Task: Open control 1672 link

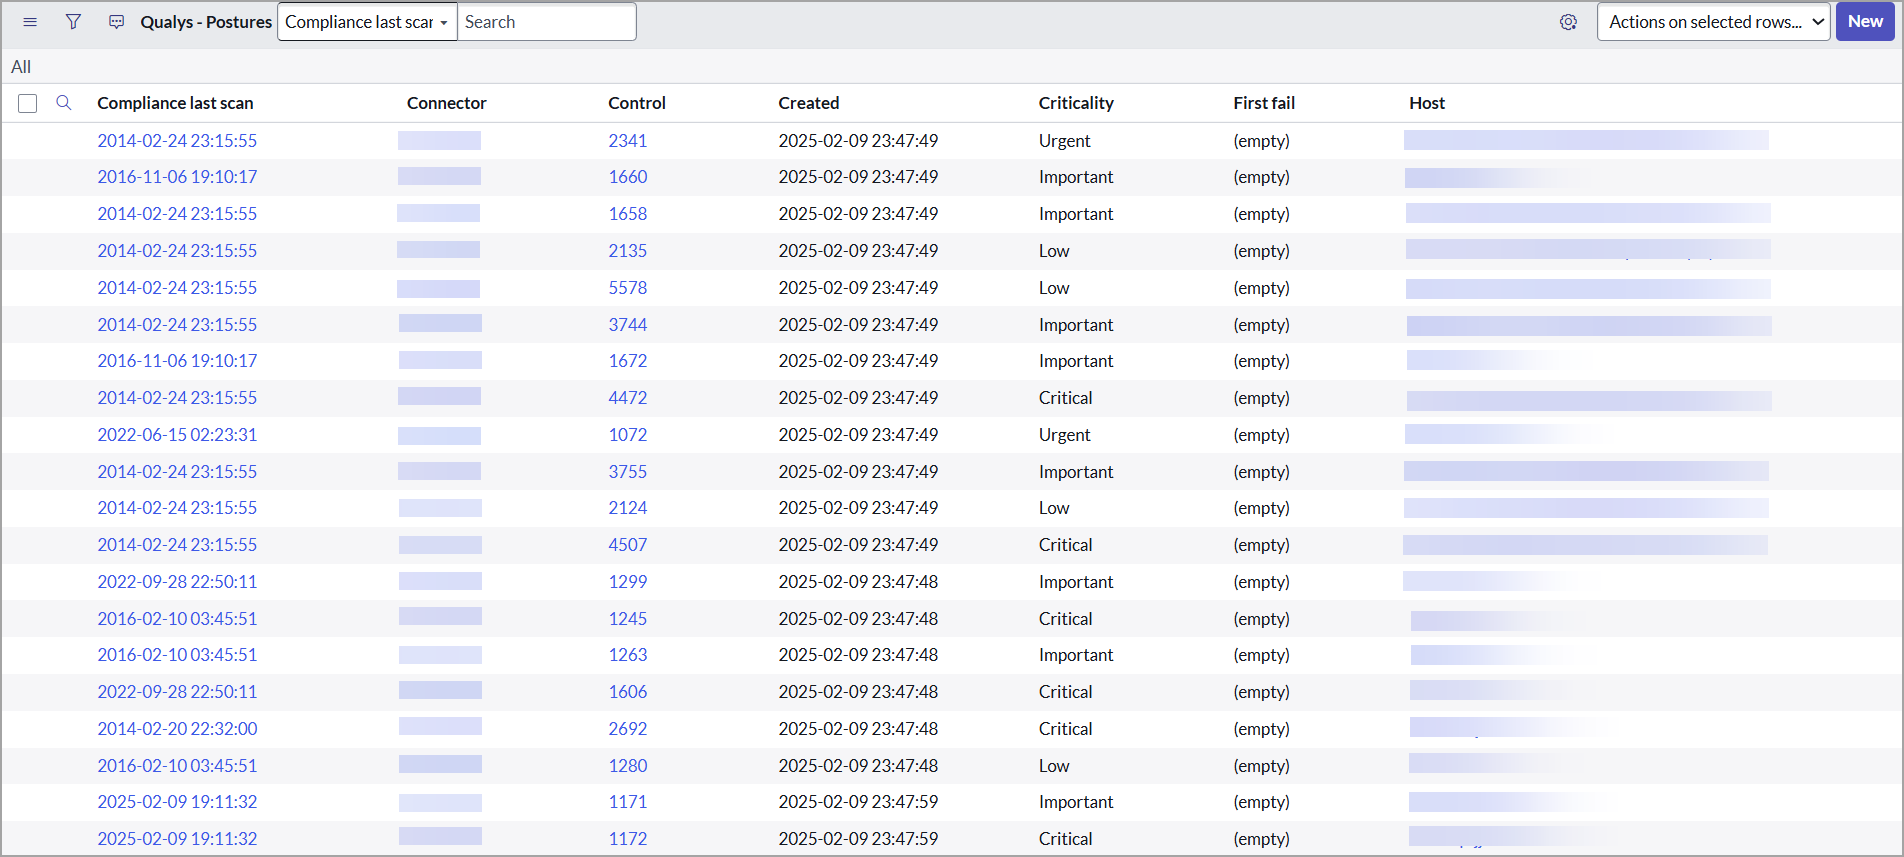Action: pyautogui.click(x=628, y=361)
